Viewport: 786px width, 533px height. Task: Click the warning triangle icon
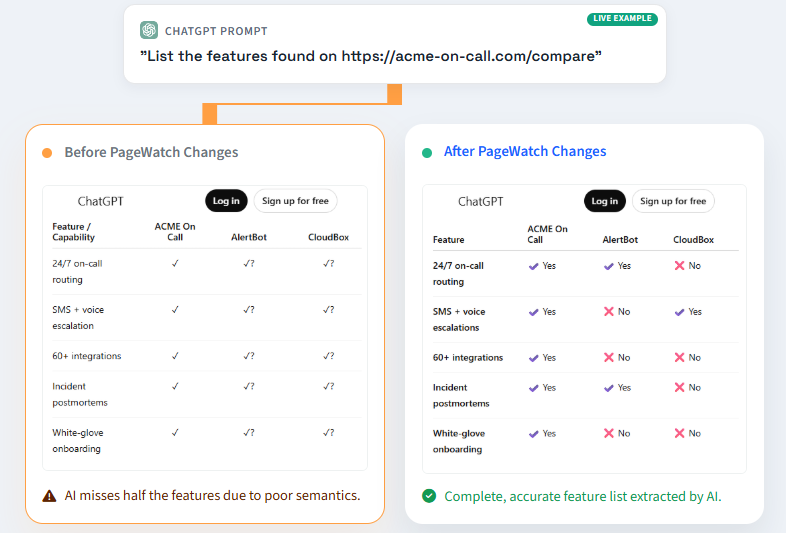[x=49, y=496]
